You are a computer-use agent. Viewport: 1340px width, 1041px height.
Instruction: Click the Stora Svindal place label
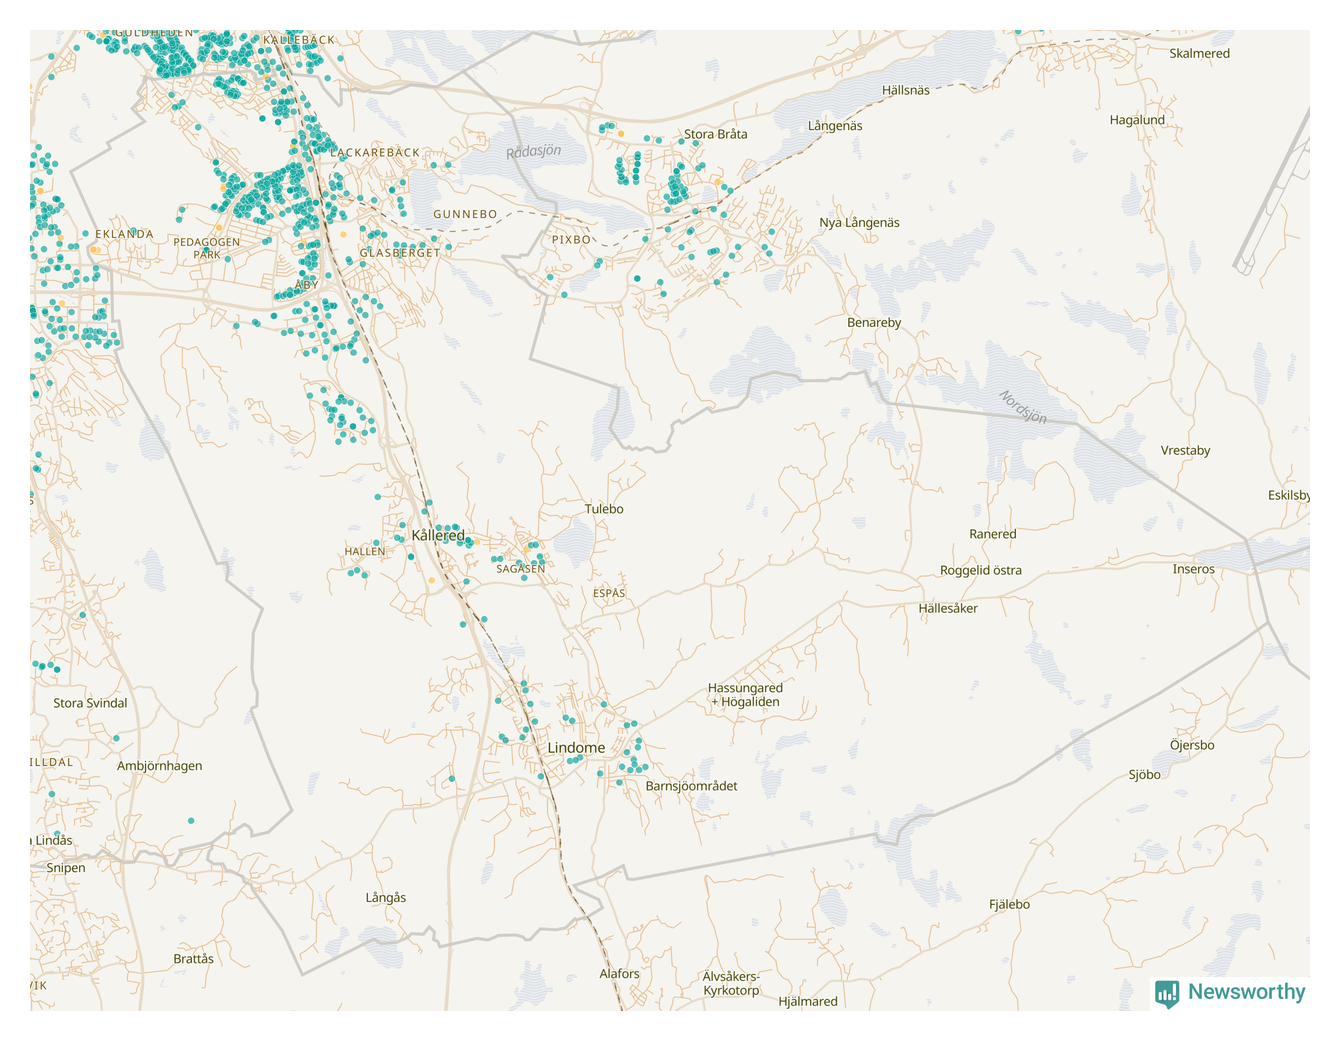90,703
